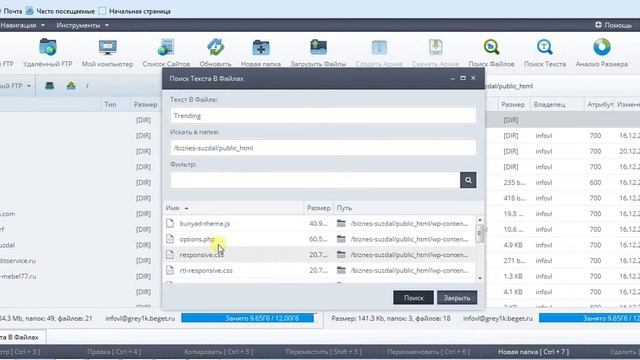Switch to the Поиск Текста В Файлах bottom tab
This screenshot has width=640, height=360.
[20, 337]
